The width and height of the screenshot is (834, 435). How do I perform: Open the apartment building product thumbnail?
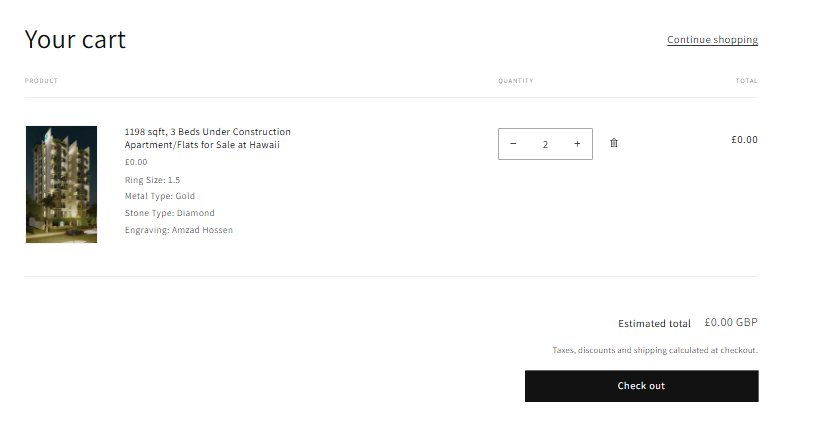(x=61, y=184)
